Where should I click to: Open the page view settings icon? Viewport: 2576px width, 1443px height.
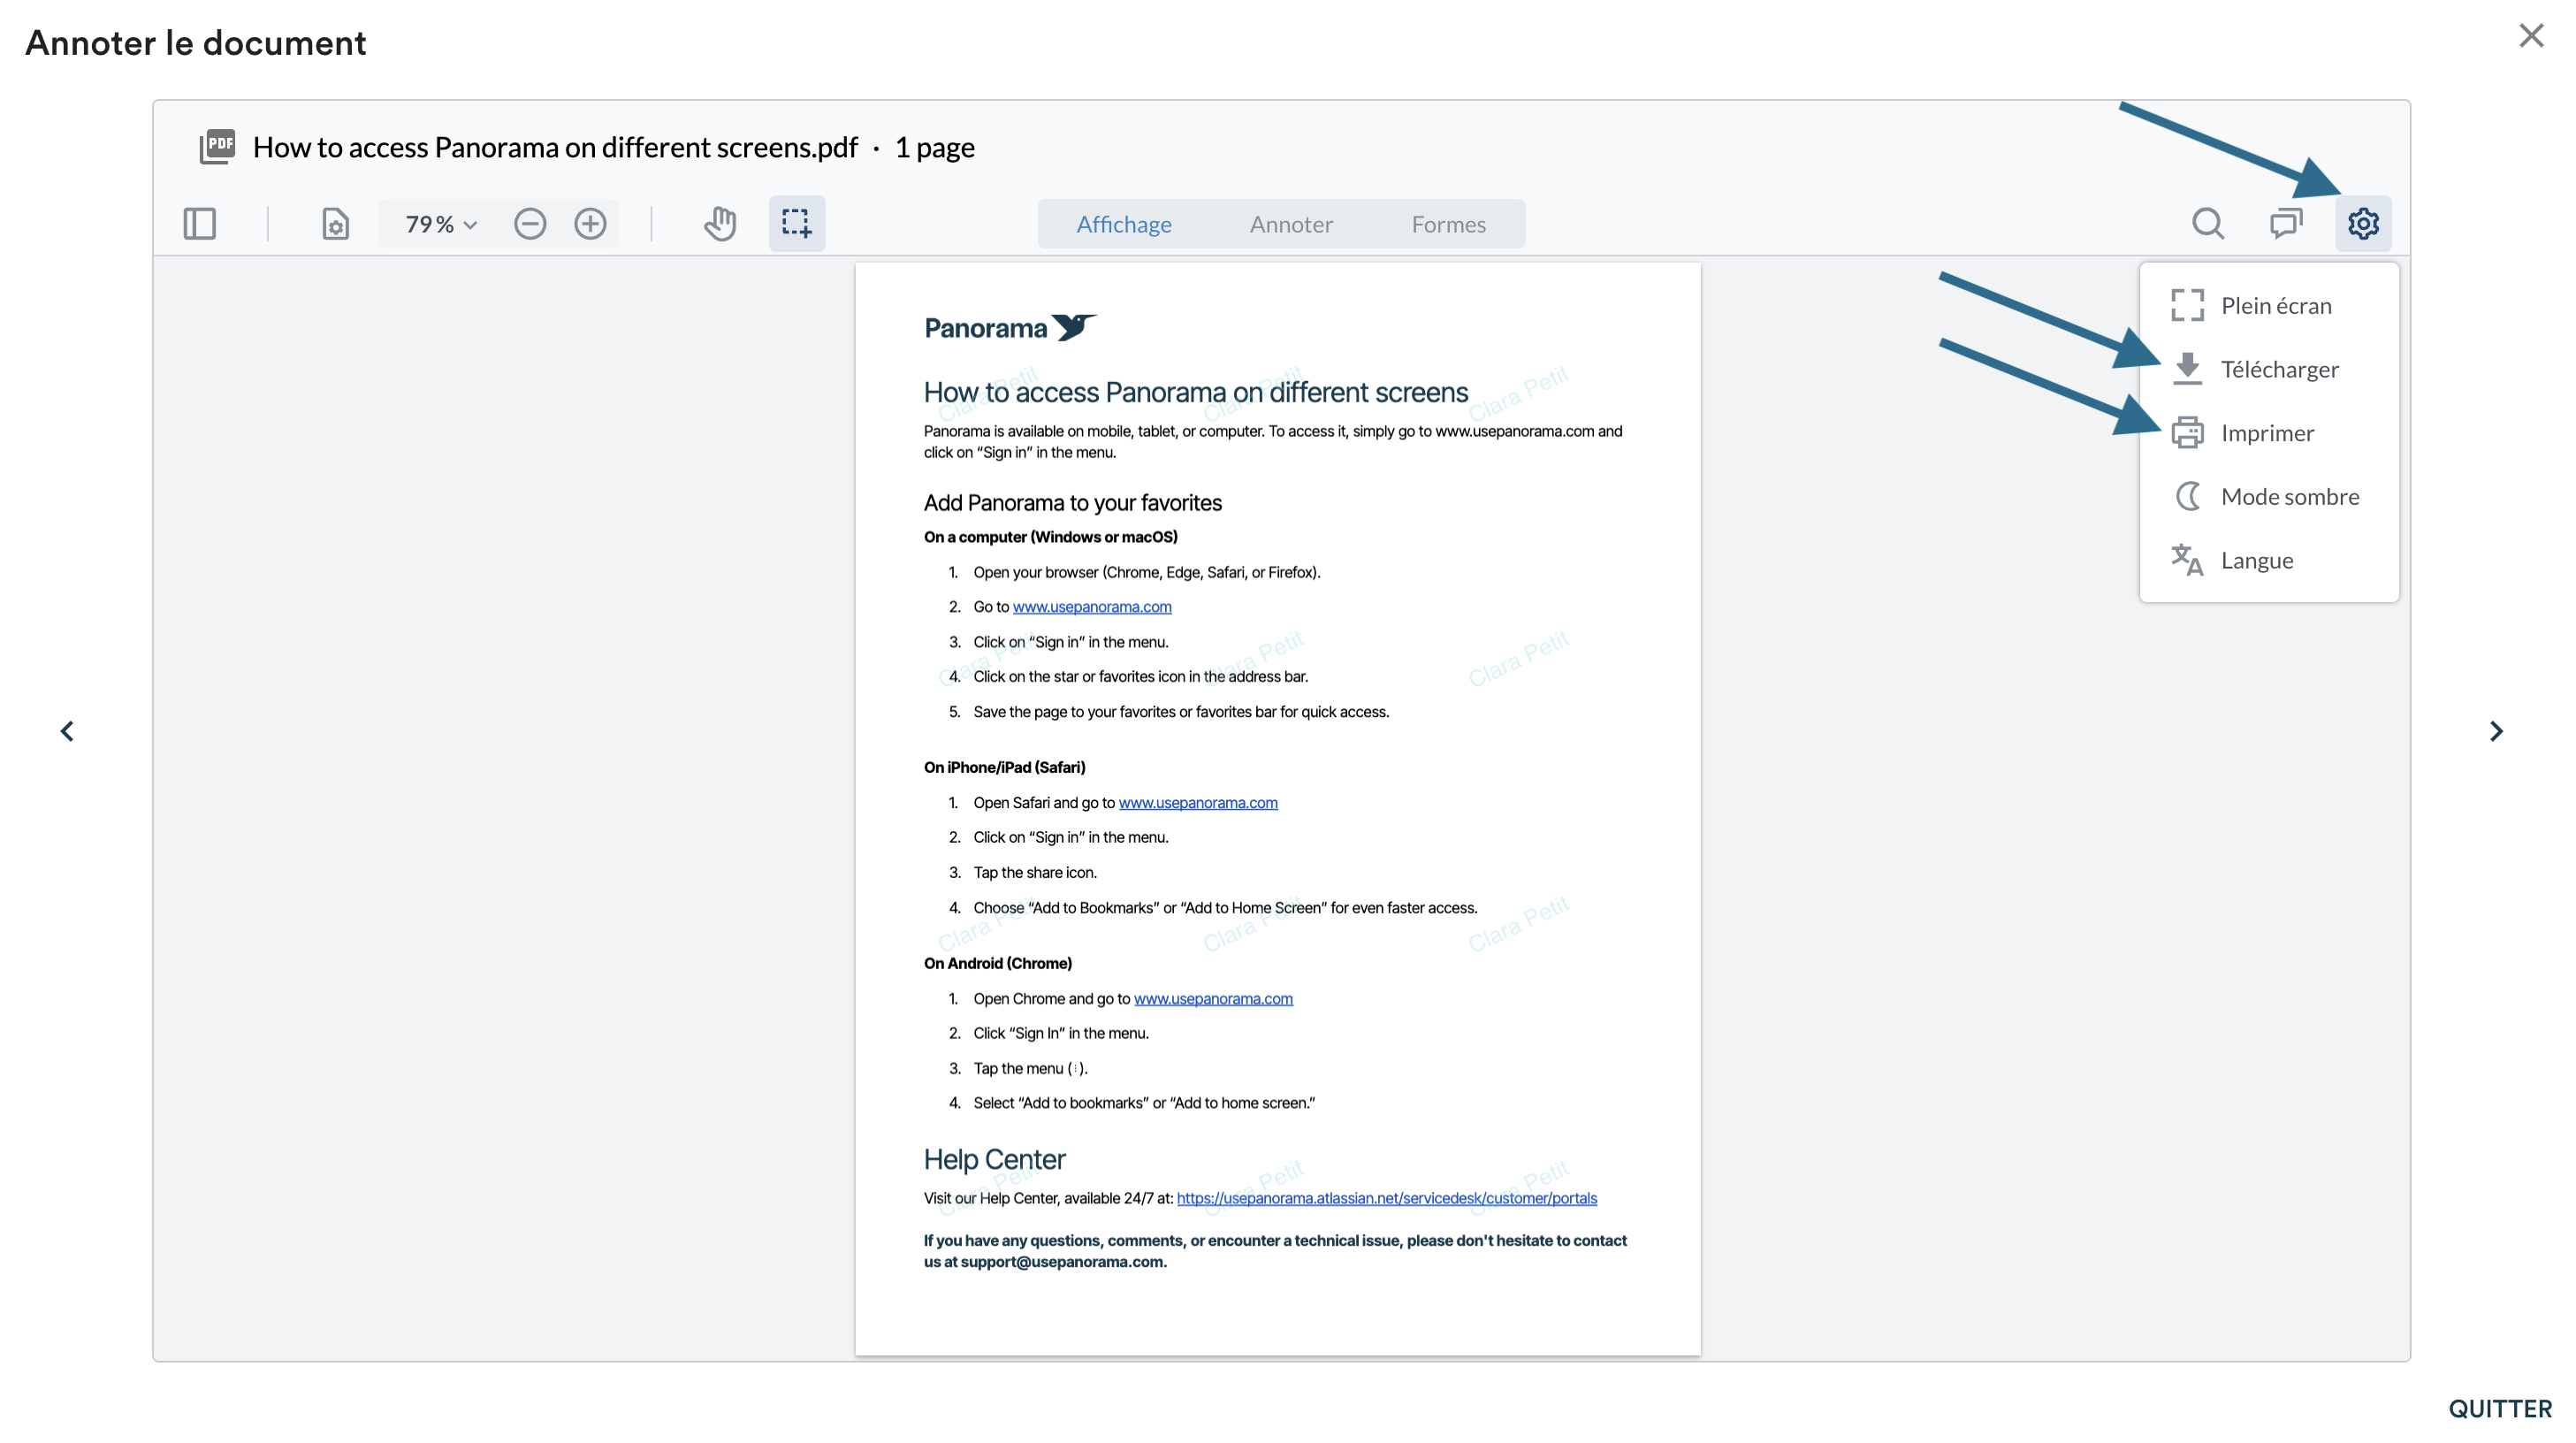[x=335, y=223]
